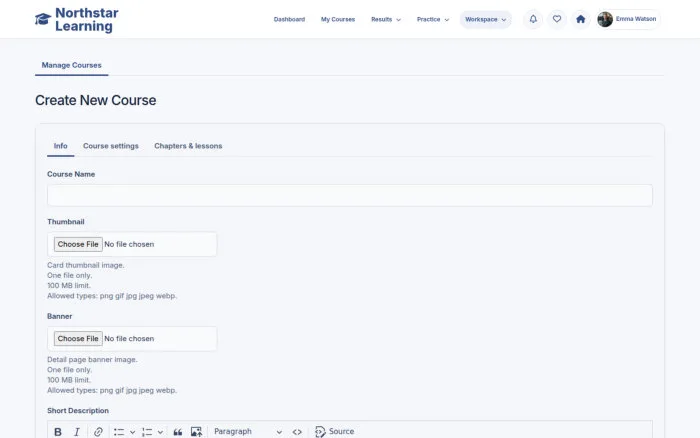Click 'Detail page banner image.' help text

coord(92,359)
